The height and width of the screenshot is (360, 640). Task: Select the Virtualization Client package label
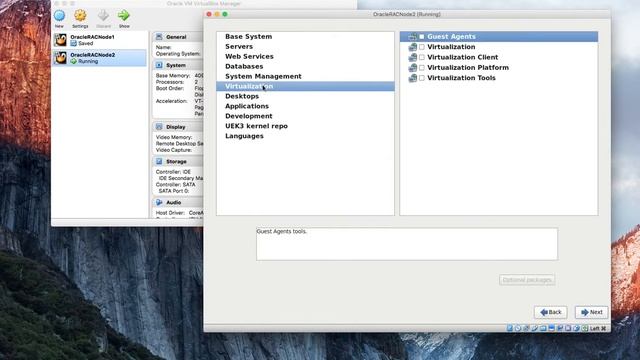[462, 57]
